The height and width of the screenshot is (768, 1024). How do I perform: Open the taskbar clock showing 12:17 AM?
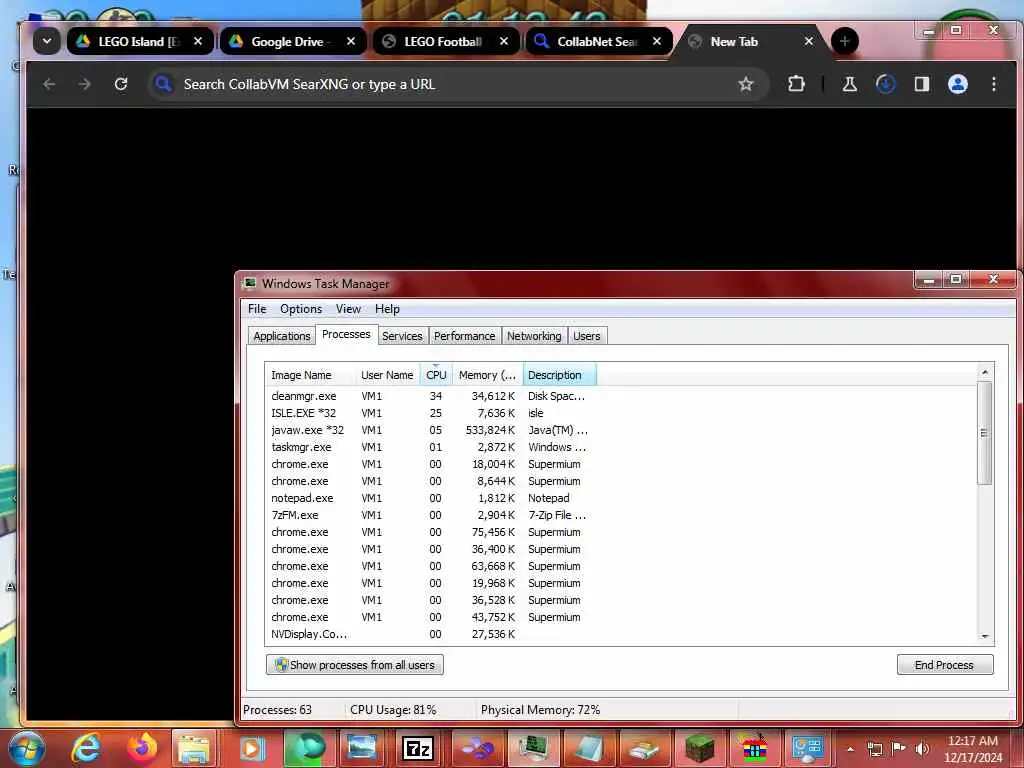coord(972,749)
